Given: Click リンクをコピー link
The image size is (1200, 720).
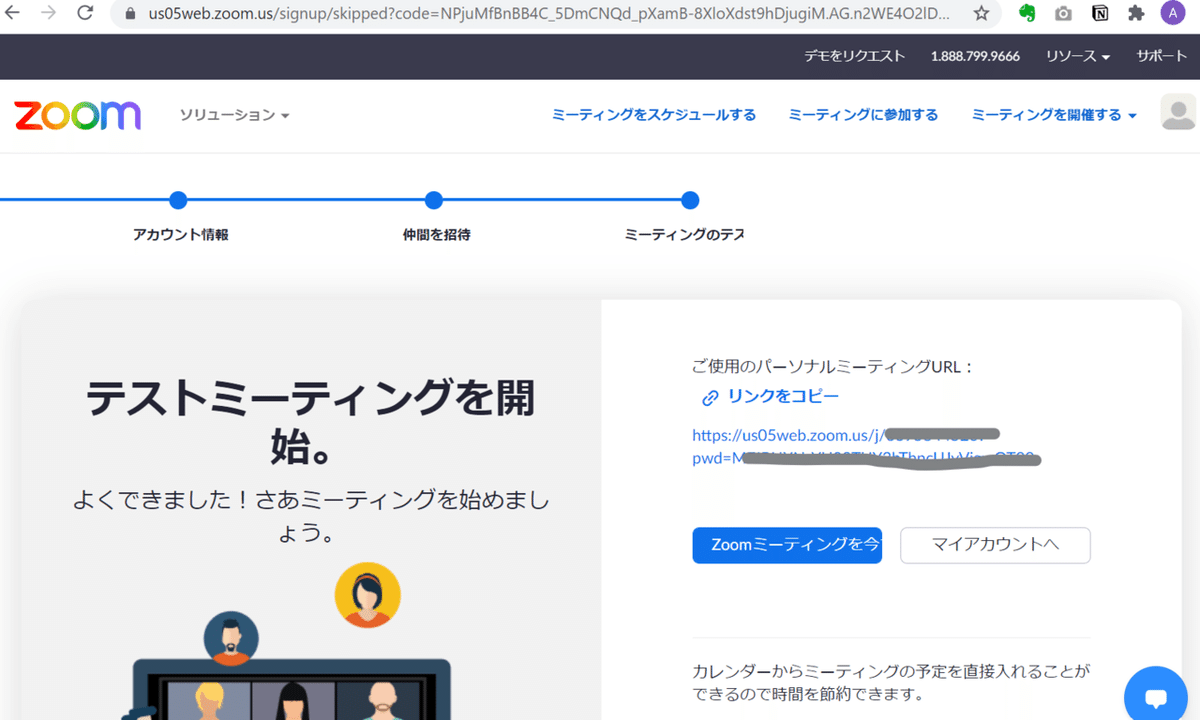Looking at the screenshot, I should click(783, 396).
